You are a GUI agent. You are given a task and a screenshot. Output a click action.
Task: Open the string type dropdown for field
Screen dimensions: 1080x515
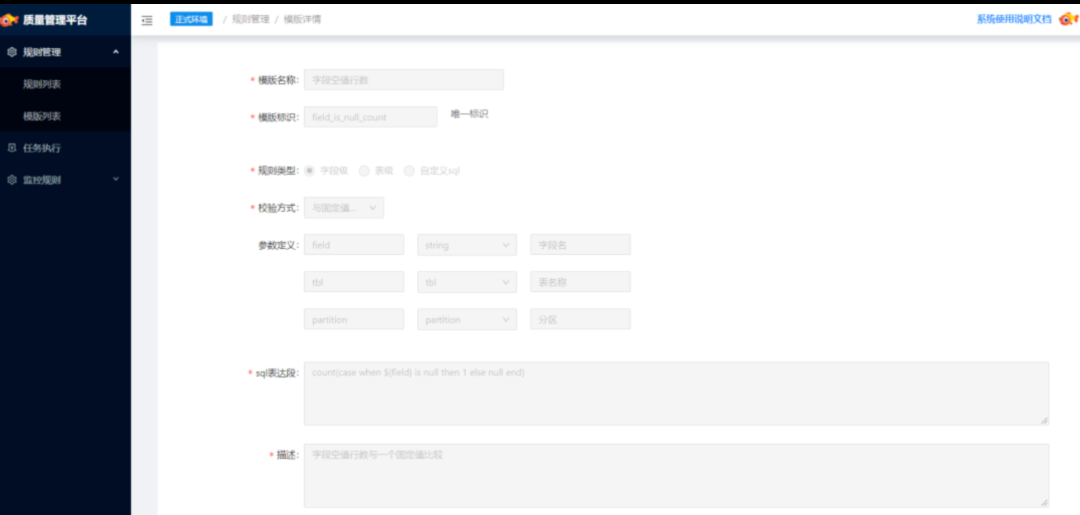(x=466, y=245)
